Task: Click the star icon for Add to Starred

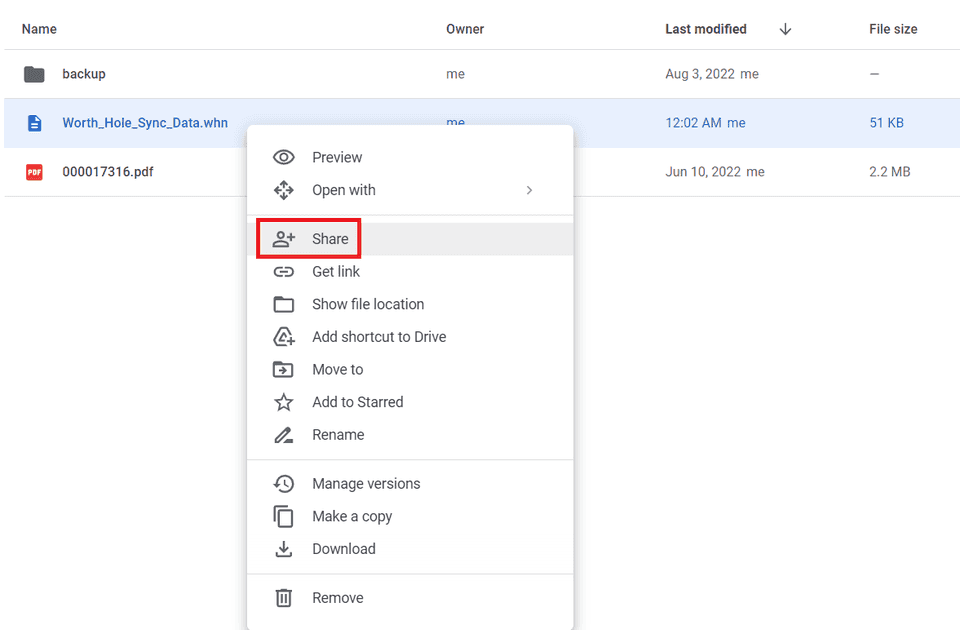Action: pyautogui.click(x=284, y=402)
